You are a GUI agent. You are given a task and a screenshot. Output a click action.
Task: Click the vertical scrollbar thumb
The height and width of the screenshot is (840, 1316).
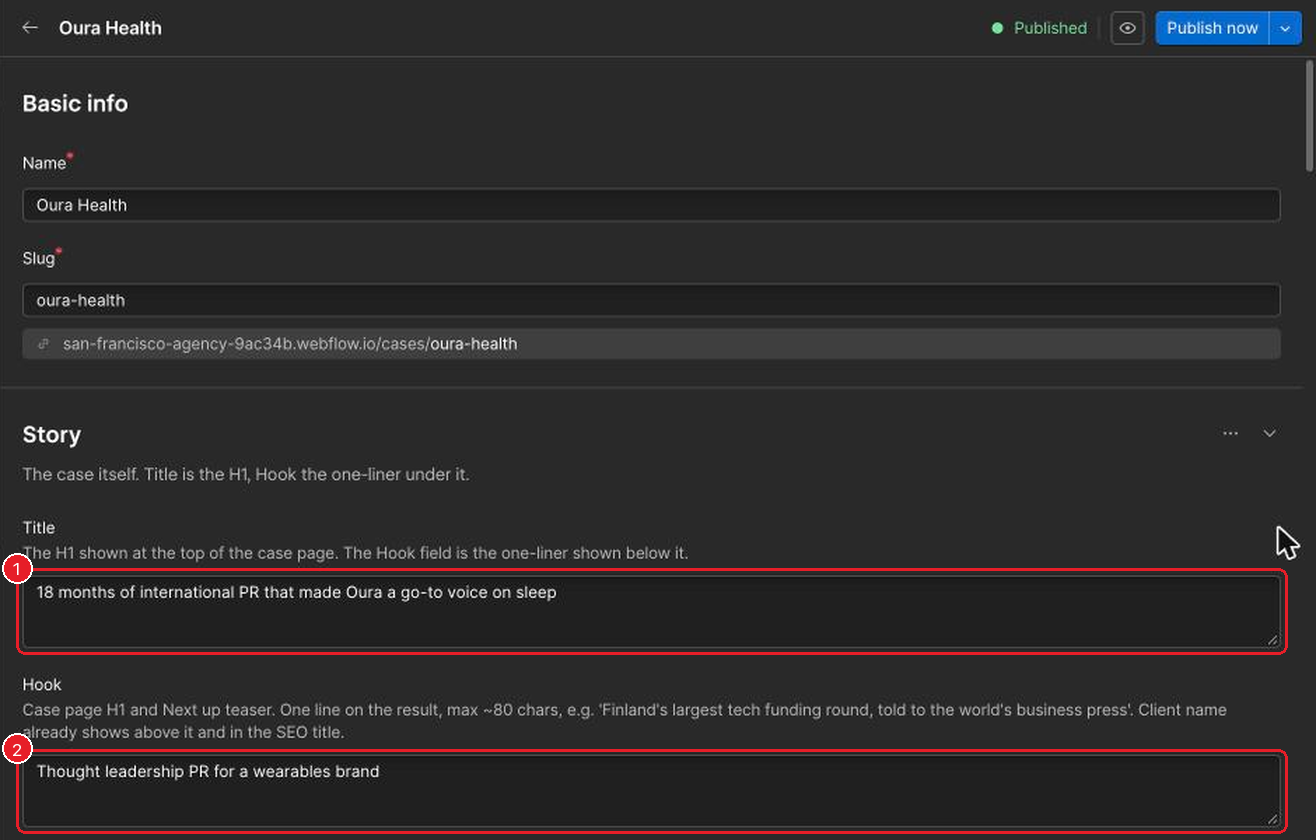tap(1310, 114)
